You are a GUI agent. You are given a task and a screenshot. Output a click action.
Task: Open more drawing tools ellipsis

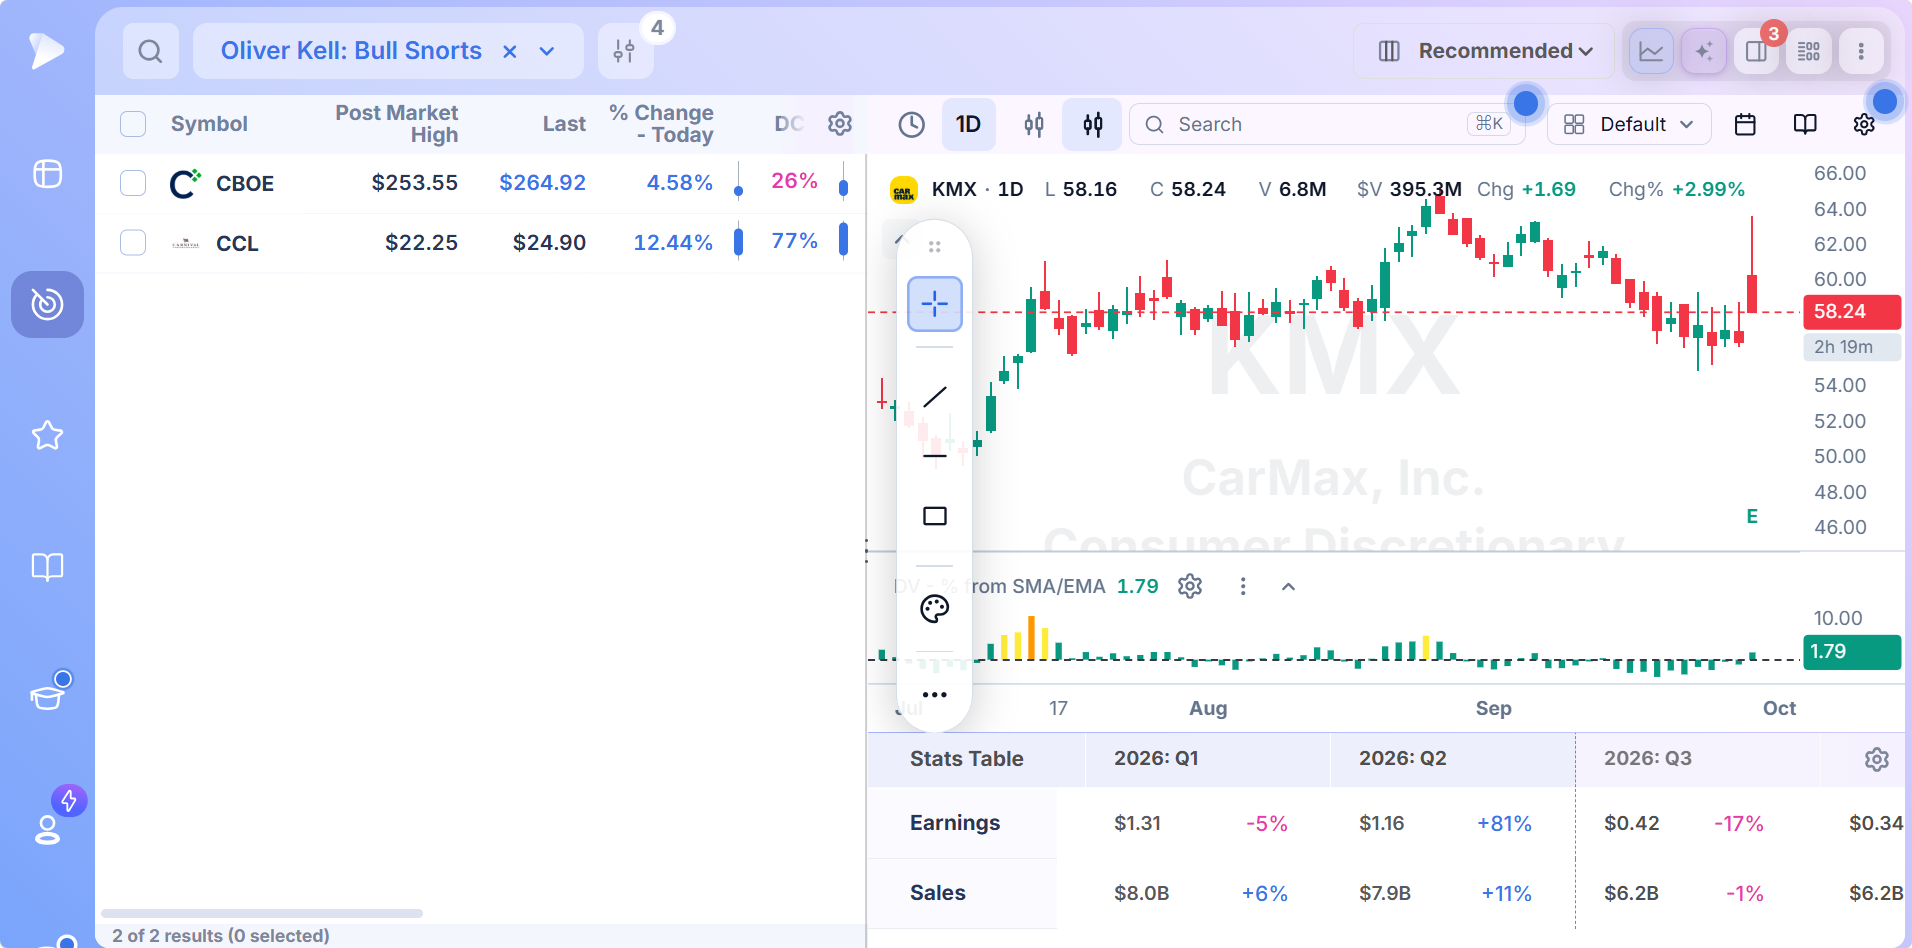[x=935, y=695]
